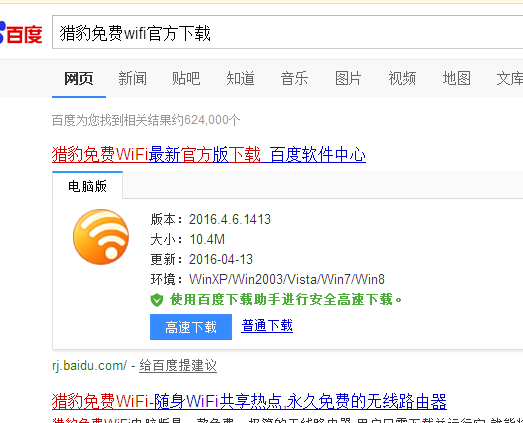
Task: Click the 普通下载 link
Action: (267, 326)
